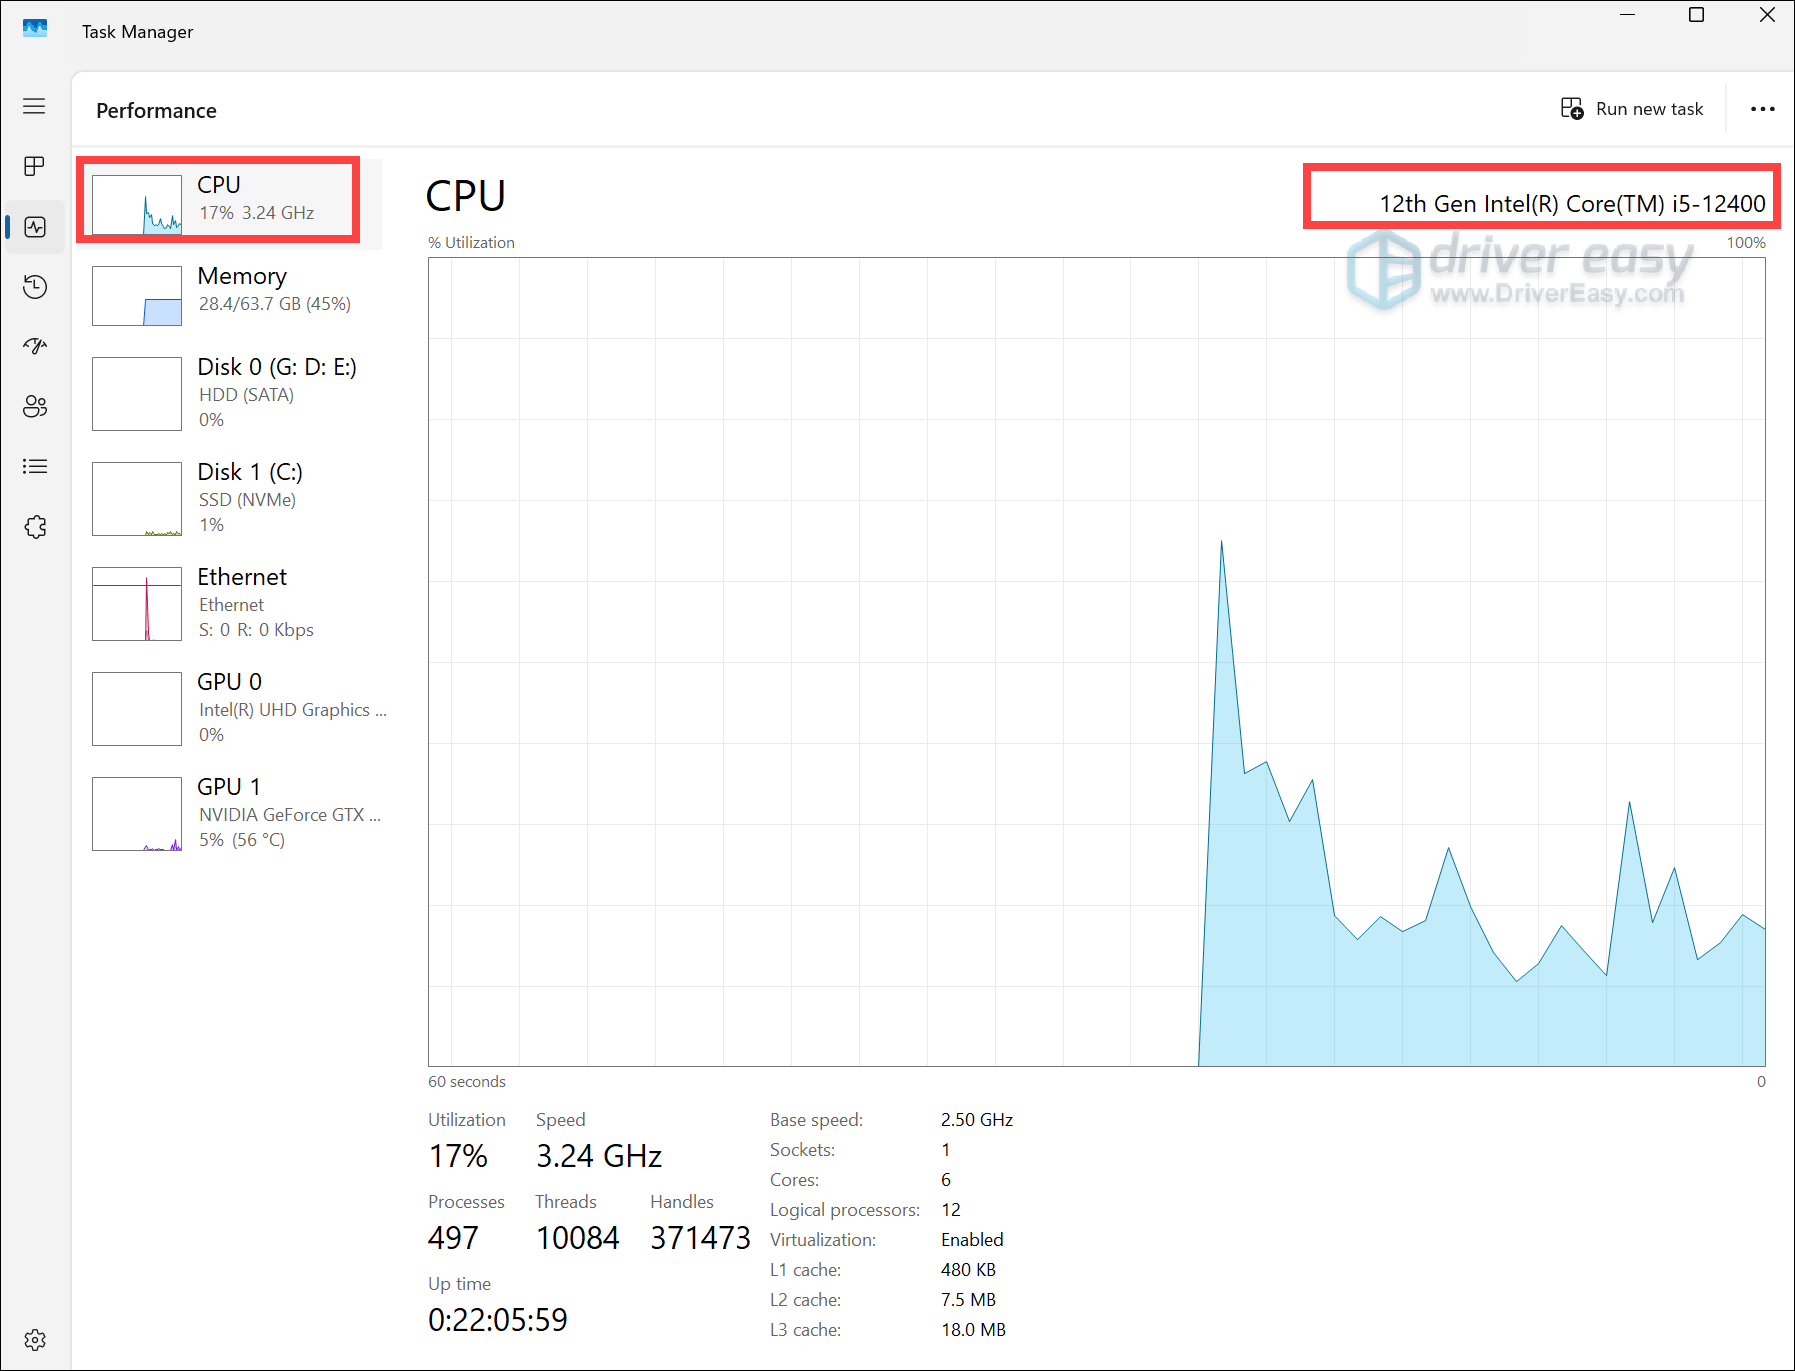Click the CPU mini preview thumbnail
The width and height of the screenshot is (1795, 1371).
tap(137, 202)
